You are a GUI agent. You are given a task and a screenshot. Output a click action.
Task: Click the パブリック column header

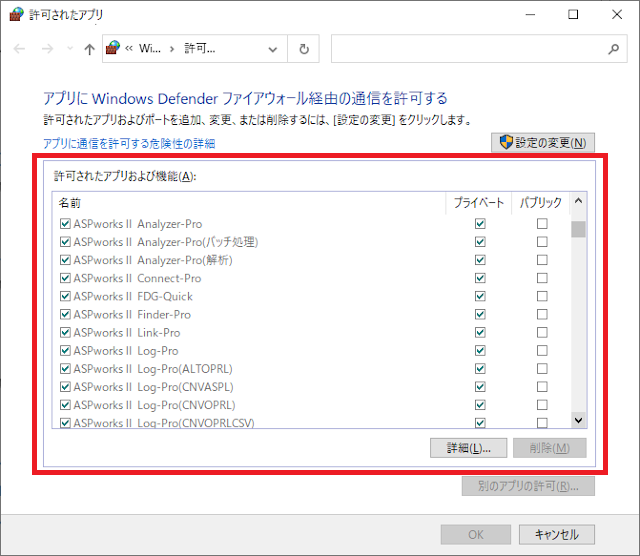point(540,203)
